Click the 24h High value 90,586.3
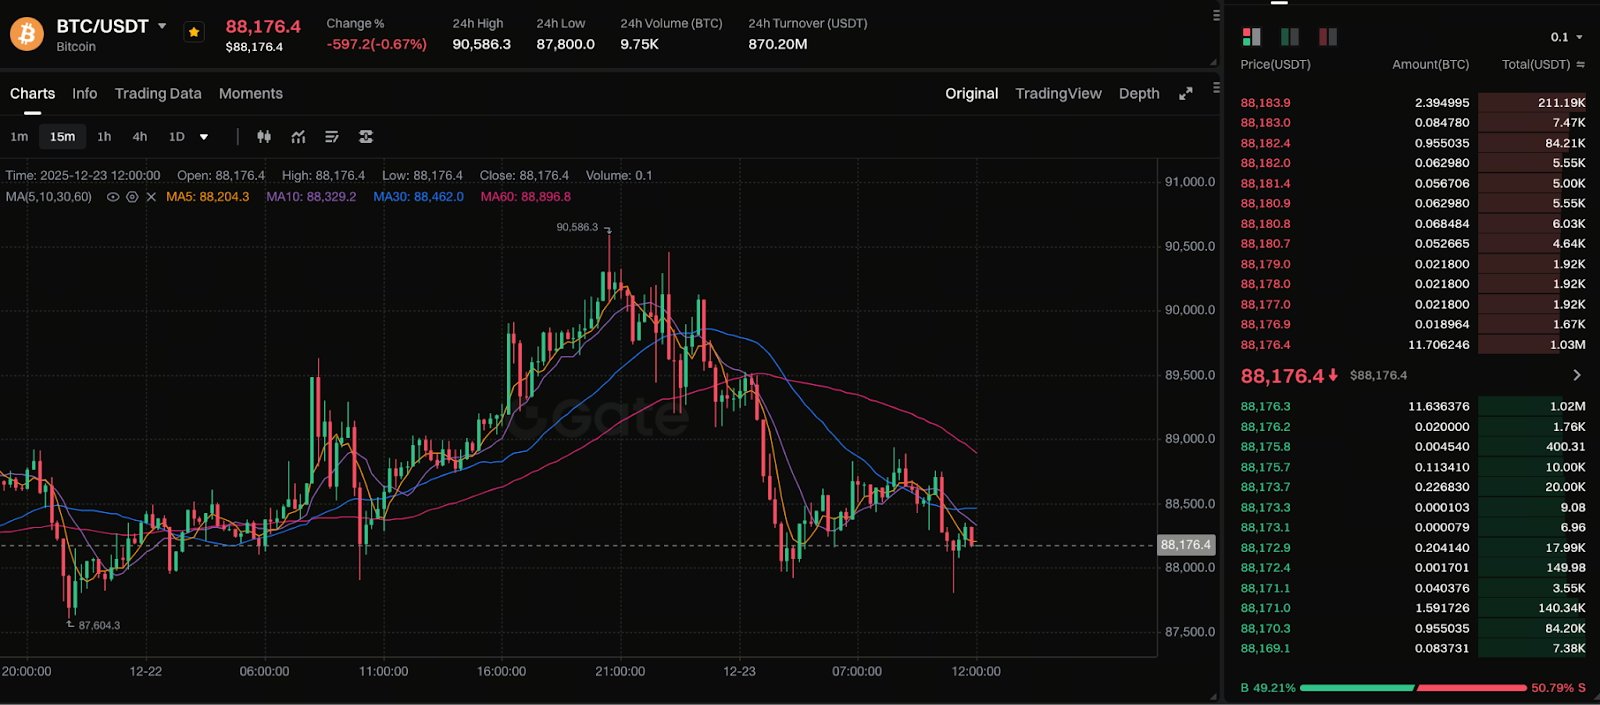 (481, 44)
